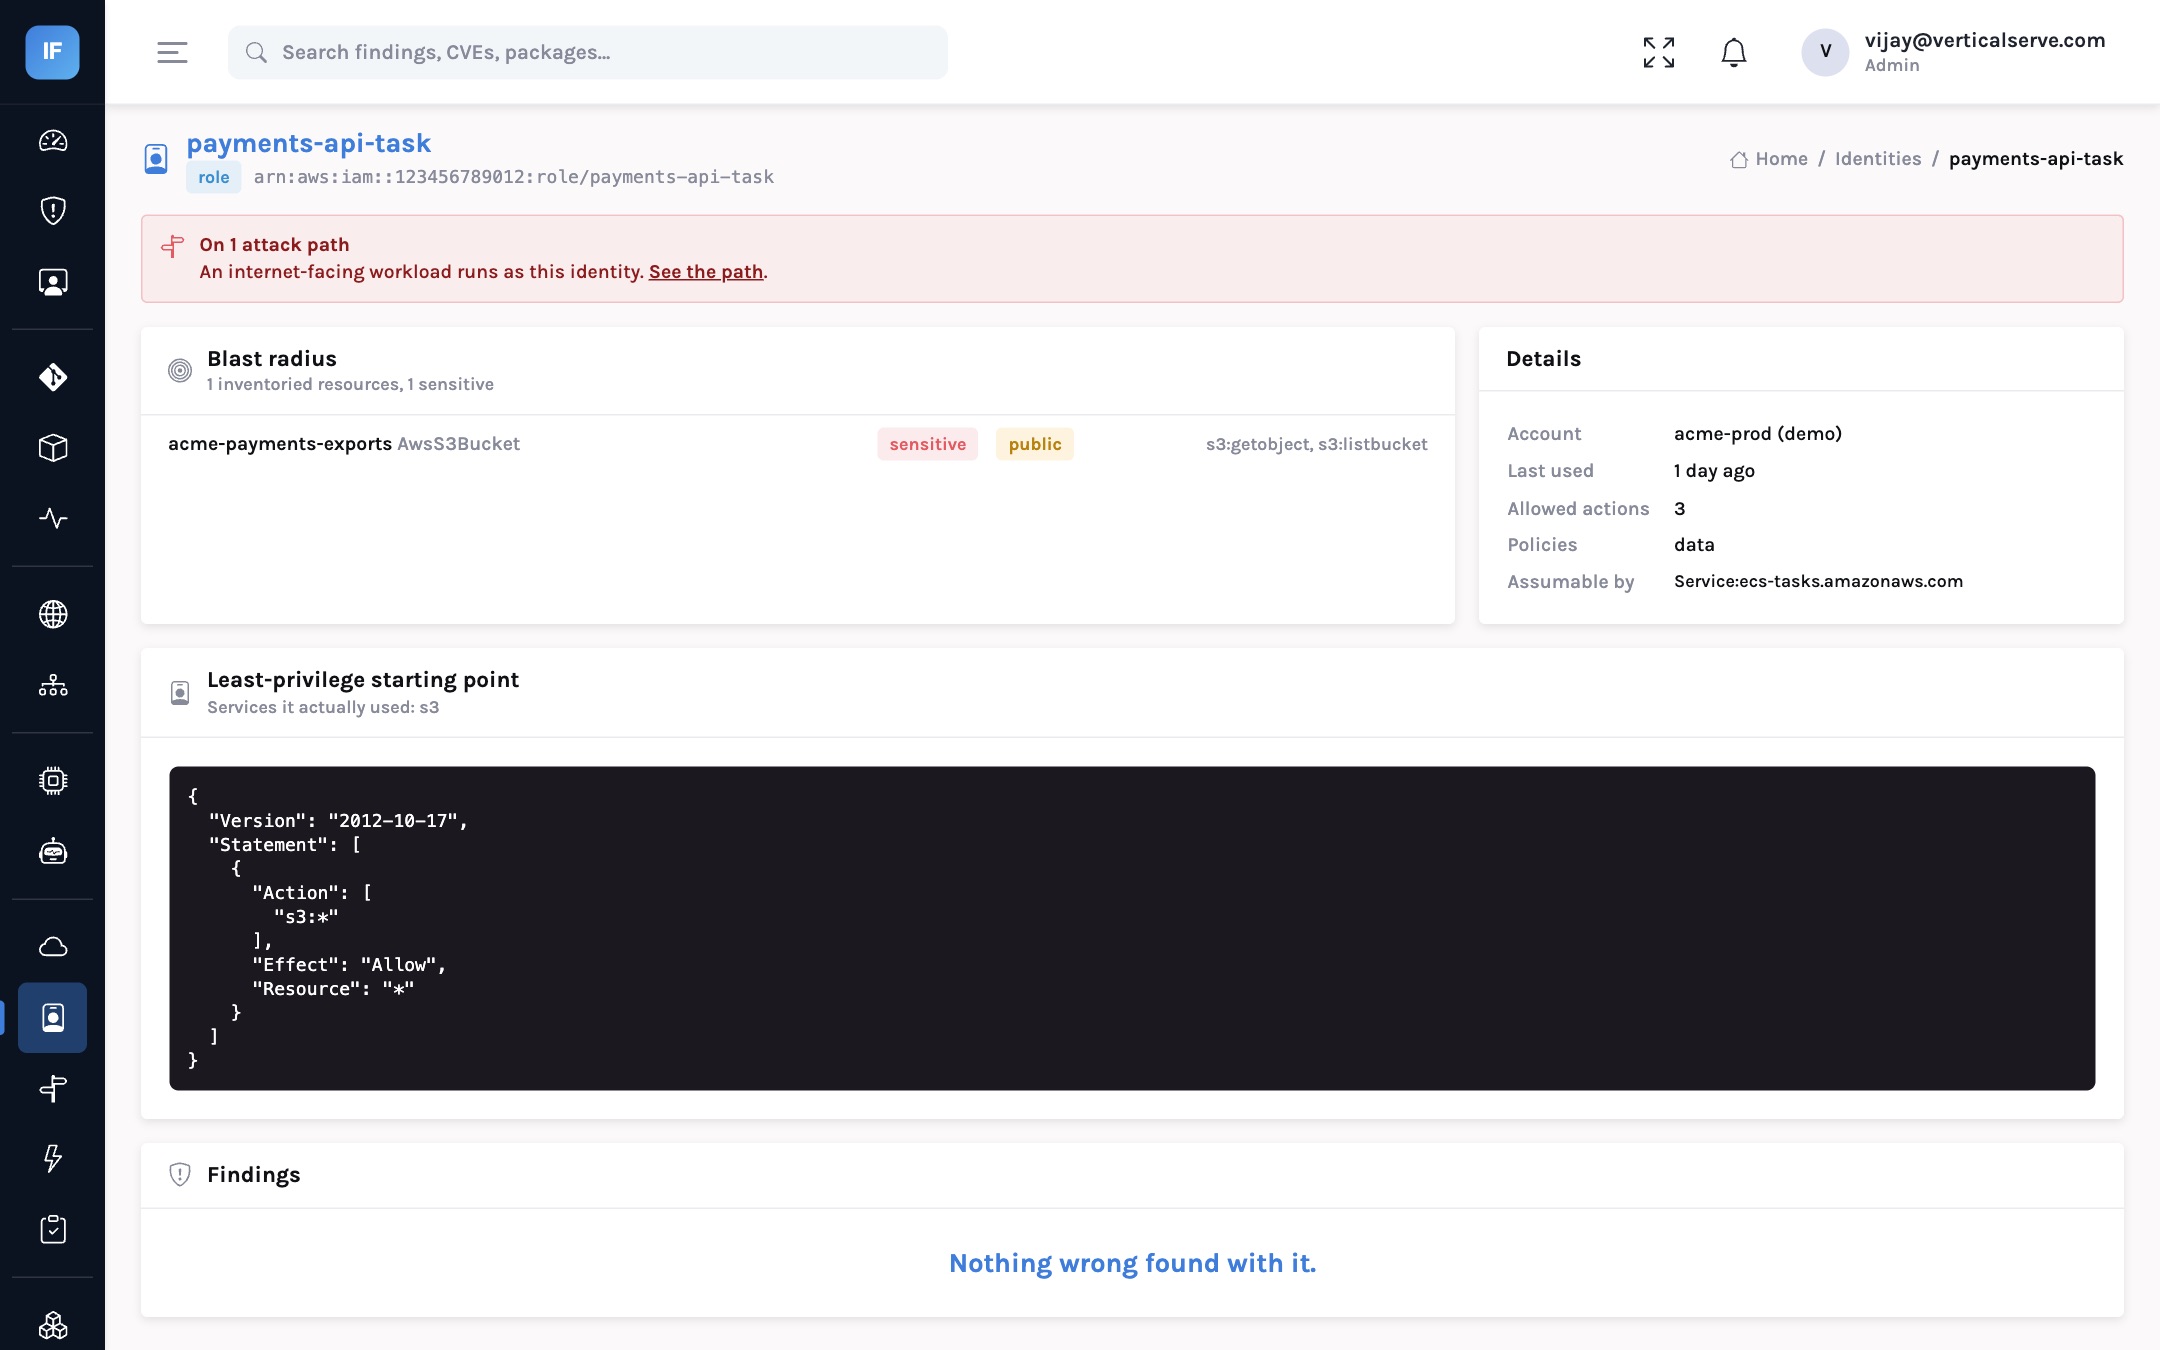
Task: Open the chip processor sidebar icon
Action: click(x=53, y=780)
